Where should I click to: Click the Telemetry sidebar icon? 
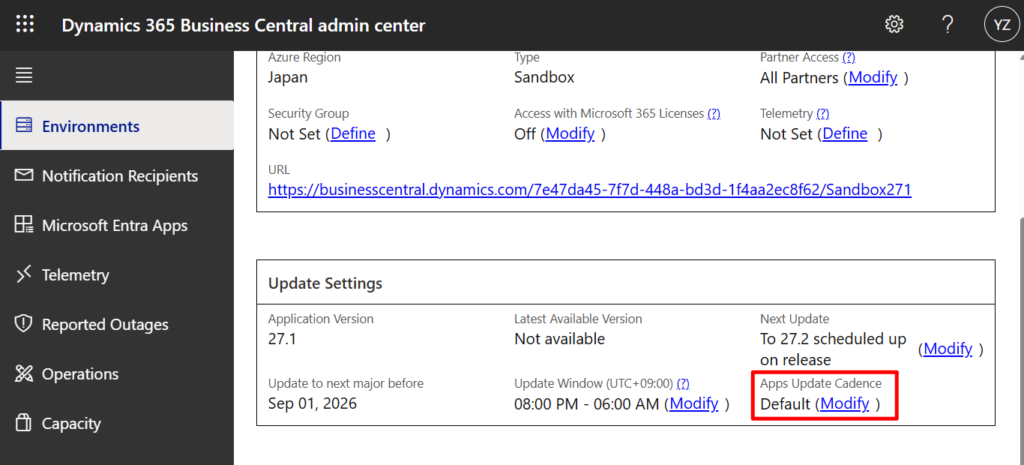tap(24, 275)
